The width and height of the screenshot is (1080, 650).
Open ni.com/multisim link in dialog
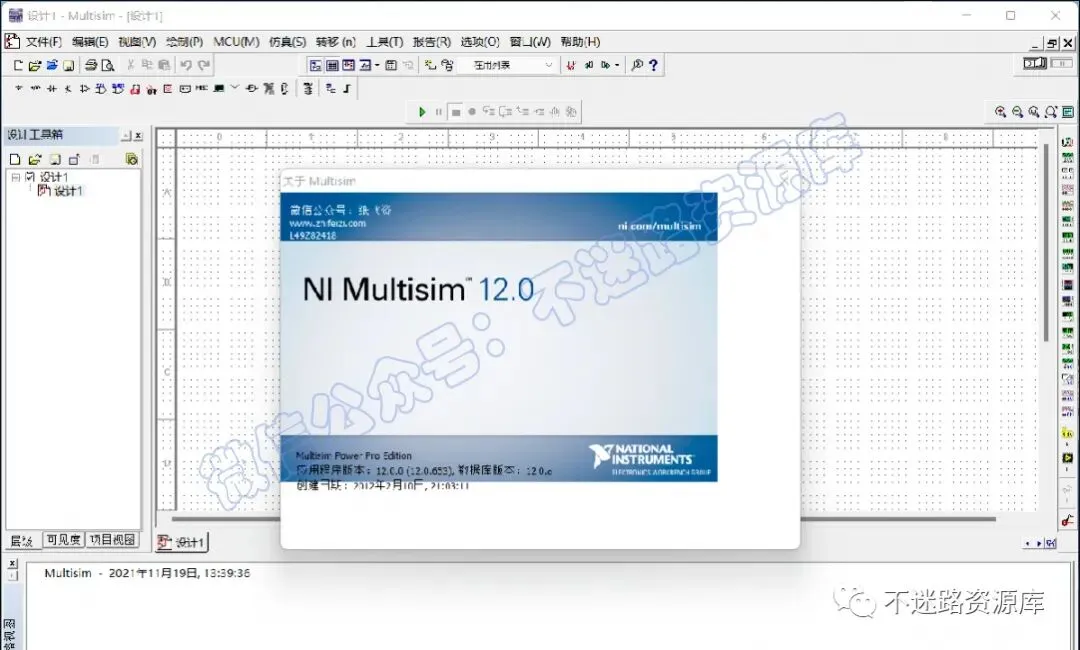tap(659, 225)
